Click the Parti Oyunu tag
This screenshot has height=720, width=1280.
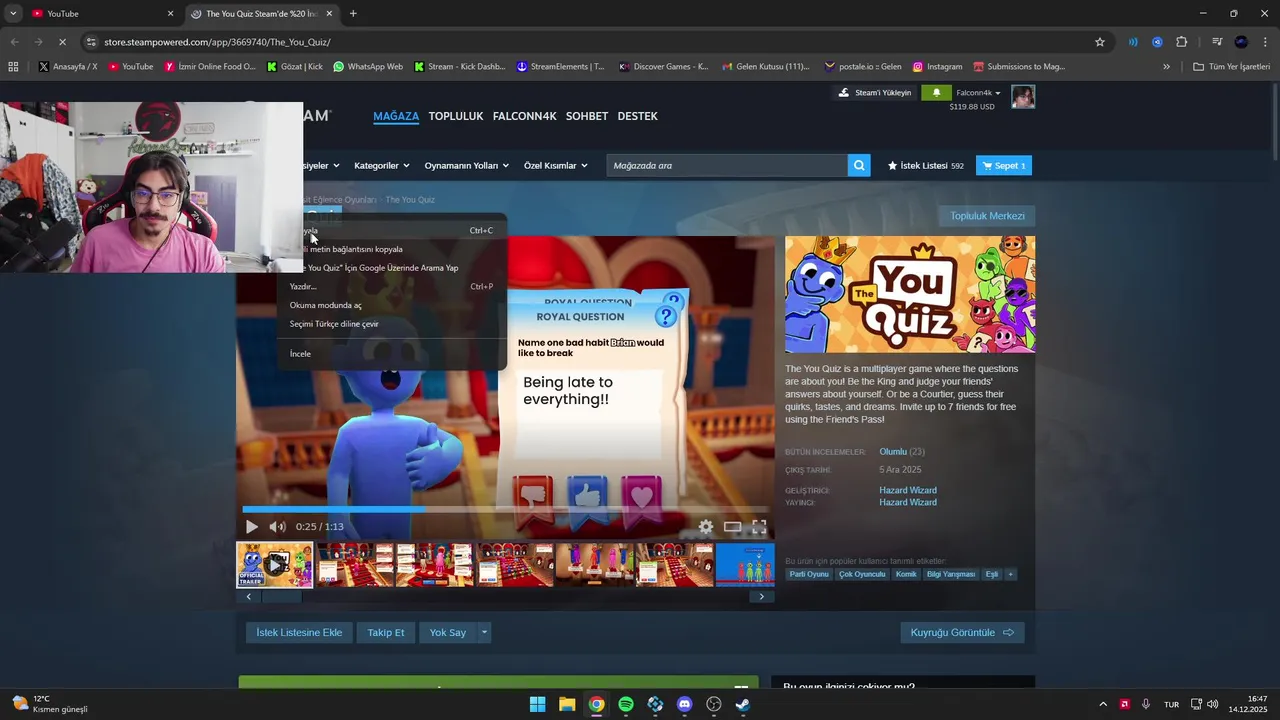[x=809, y=574]
